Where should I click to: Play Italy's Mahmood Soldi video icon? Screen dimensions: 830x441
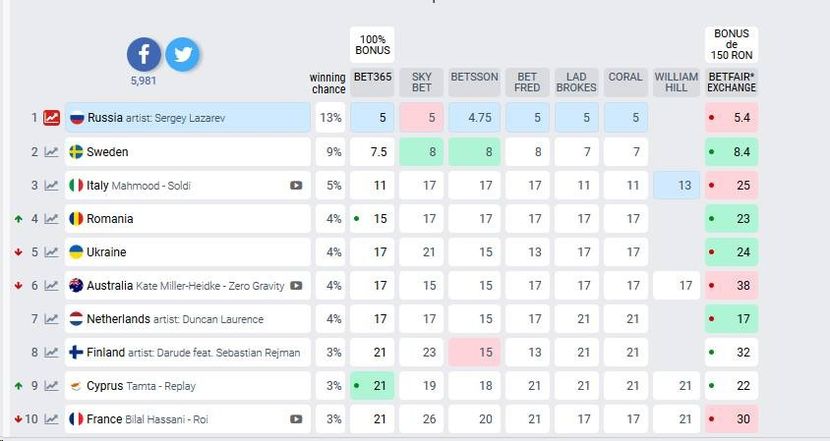pyautogui.click(x=296, y=185)
